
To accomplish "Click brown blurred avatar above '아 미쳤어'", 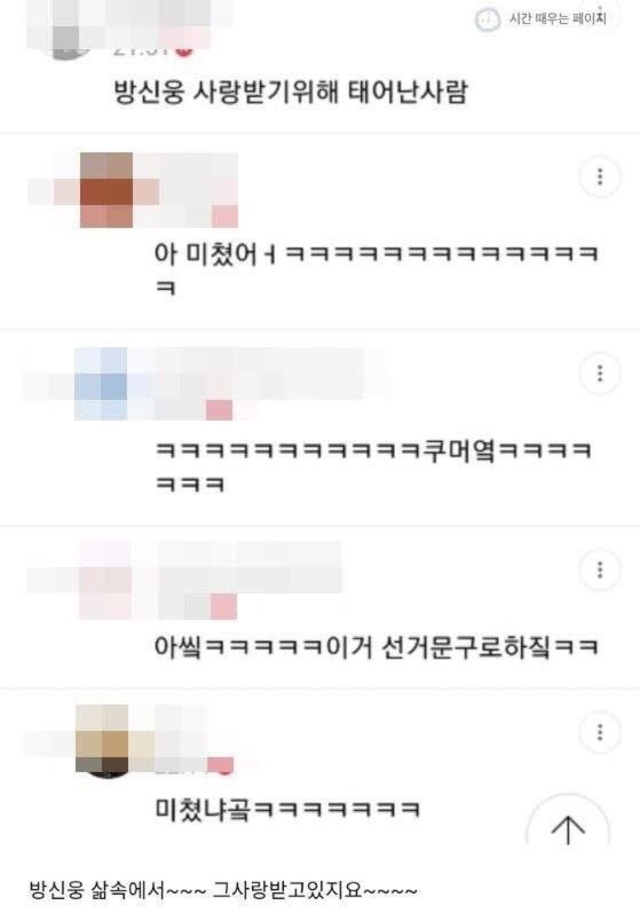I will coord(106,190).
